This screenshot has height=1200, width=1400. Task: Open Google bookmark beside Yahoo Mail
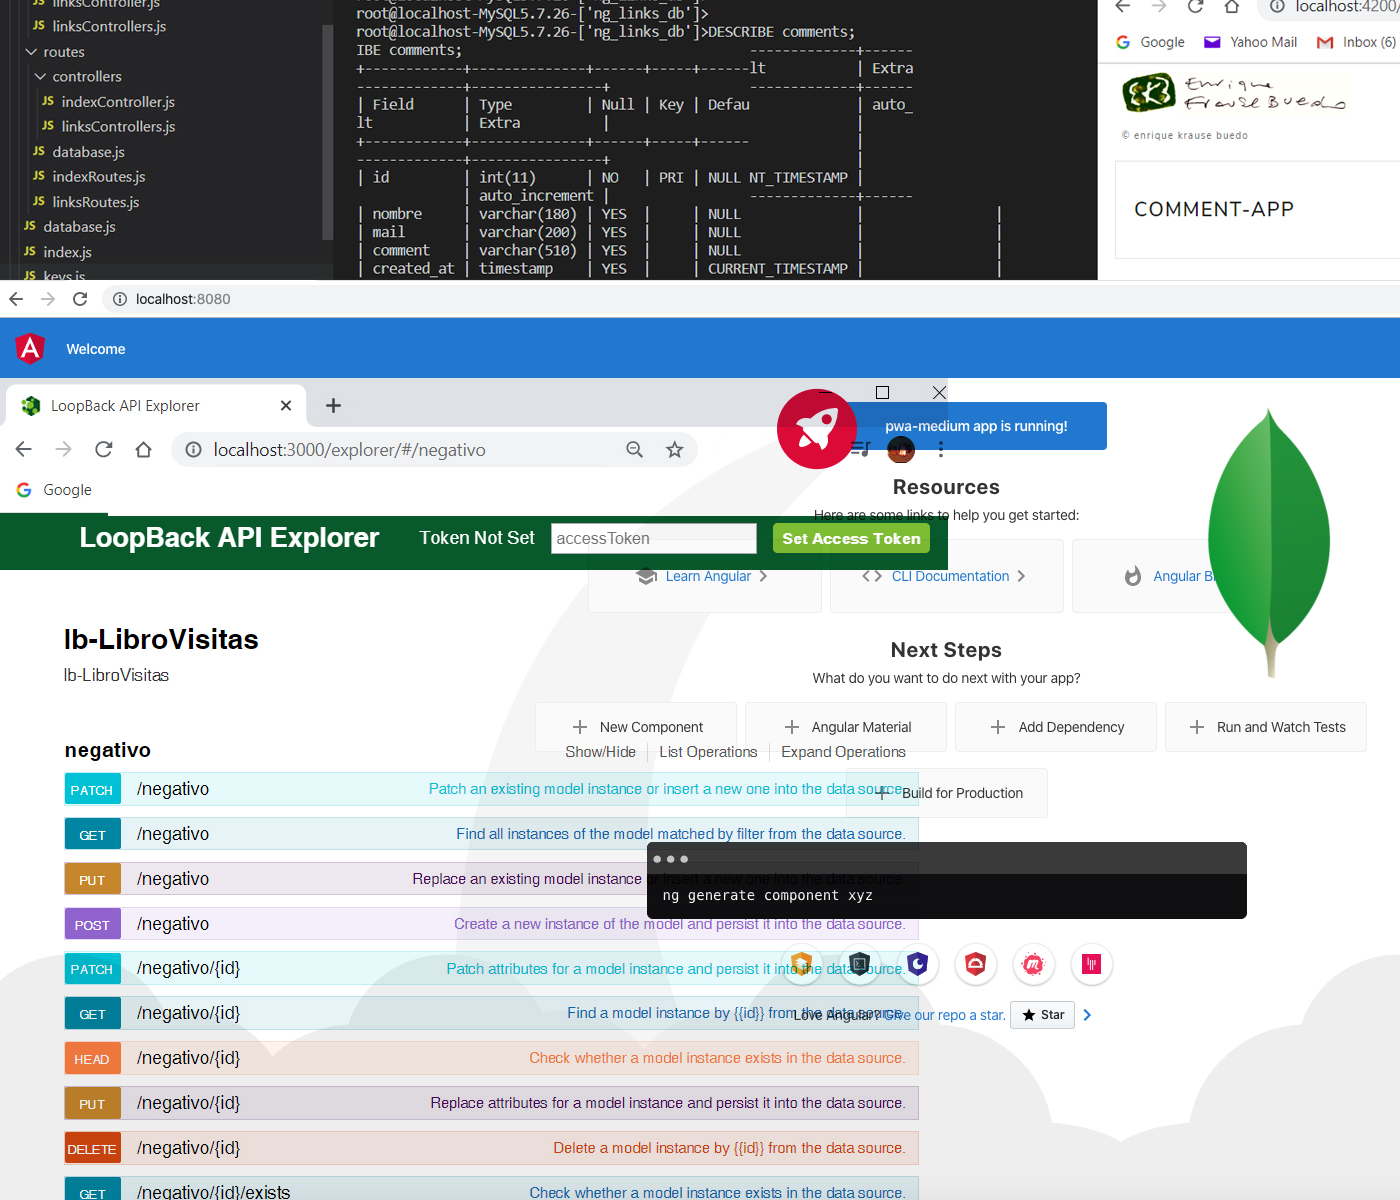tap(1150, 42)
